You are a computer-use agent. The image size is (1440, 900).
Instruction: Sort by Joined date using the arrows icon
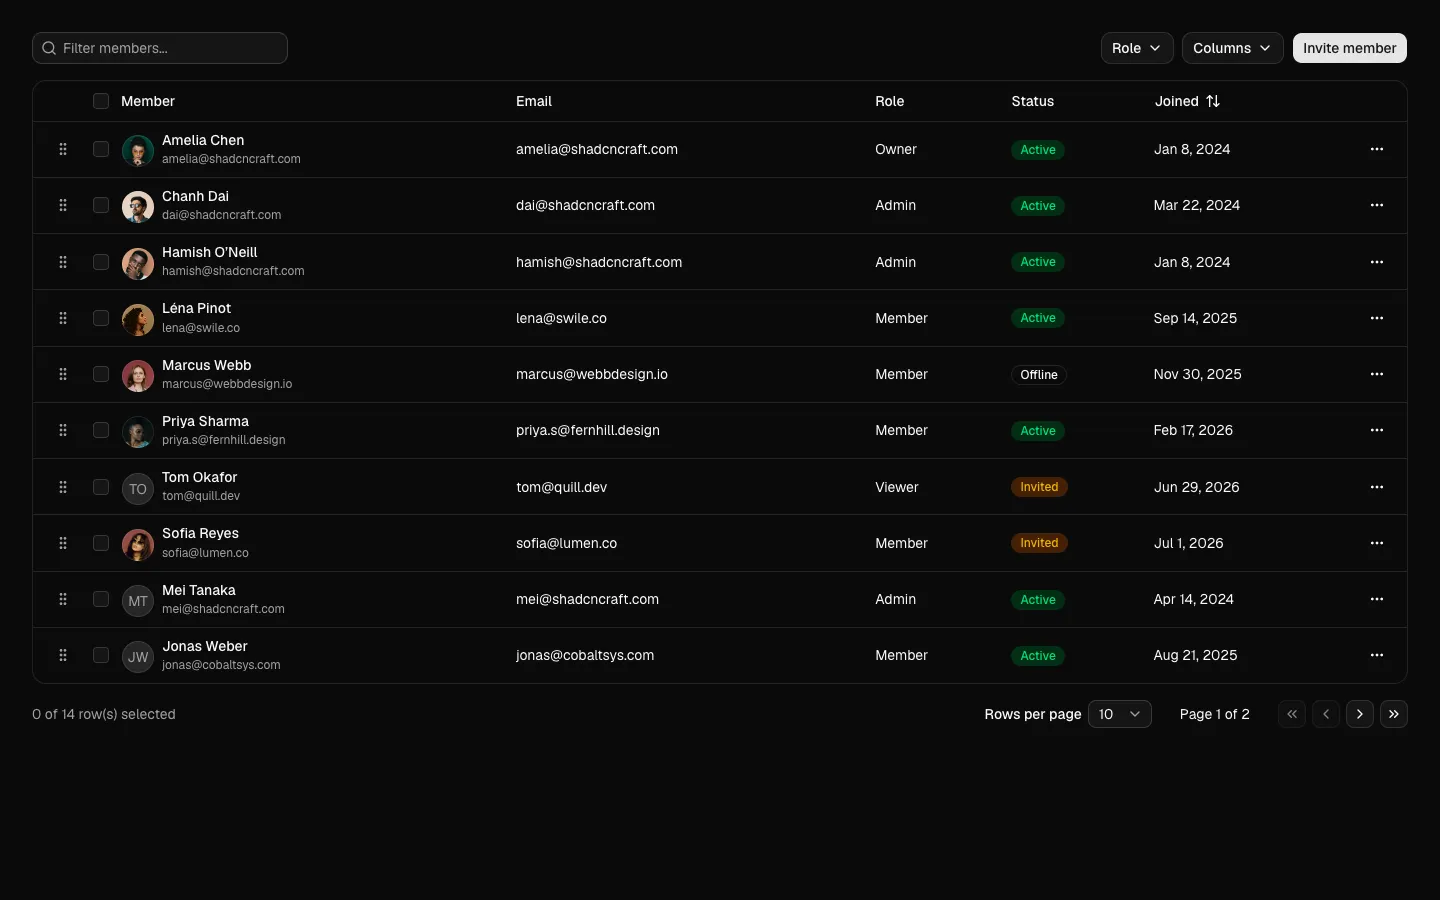pyautogui.click(x=1213, y=101)
